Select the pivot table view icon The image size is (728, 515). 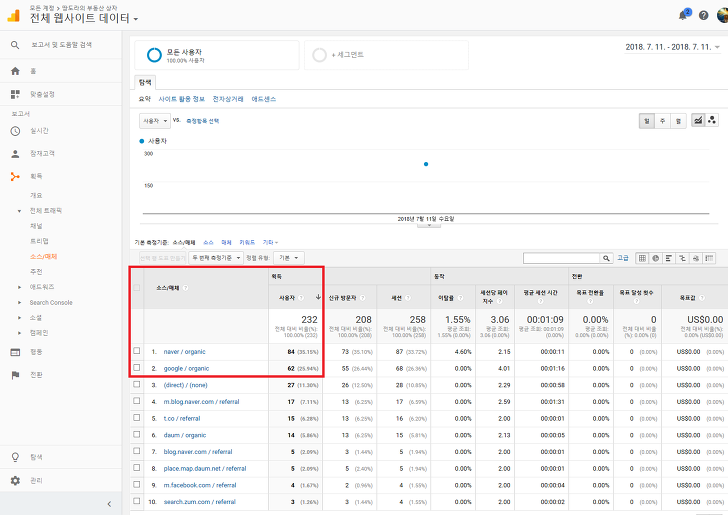pyautogui.click(x=709, y=258)
